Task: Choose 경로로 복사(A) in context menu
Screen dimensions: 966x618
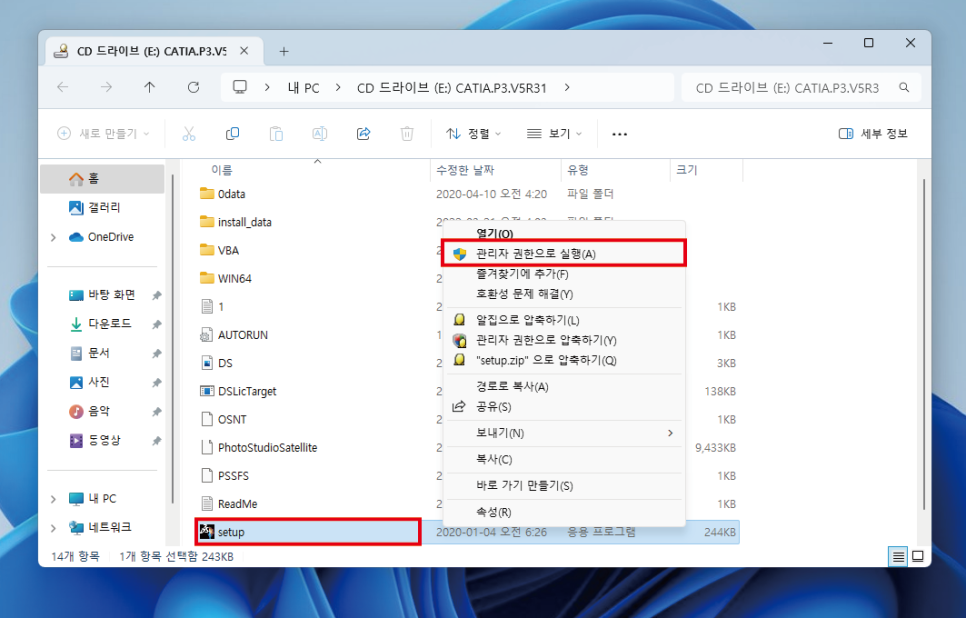Action: point(564,386)
